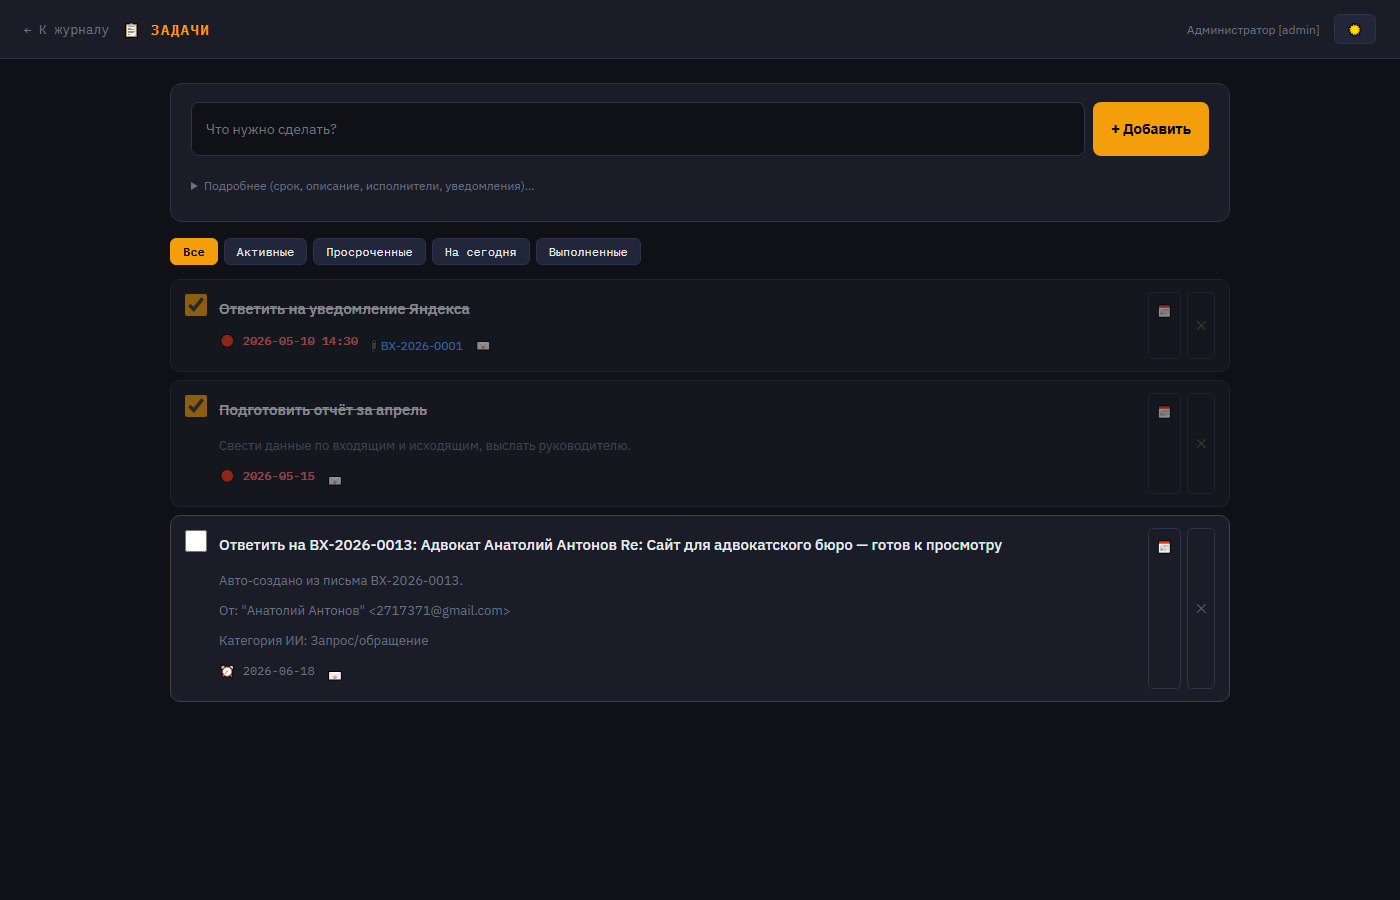The width and height of the screenshot is (1400, 900).
Task: Click the due date 2026-06-18
Action: 279,671
